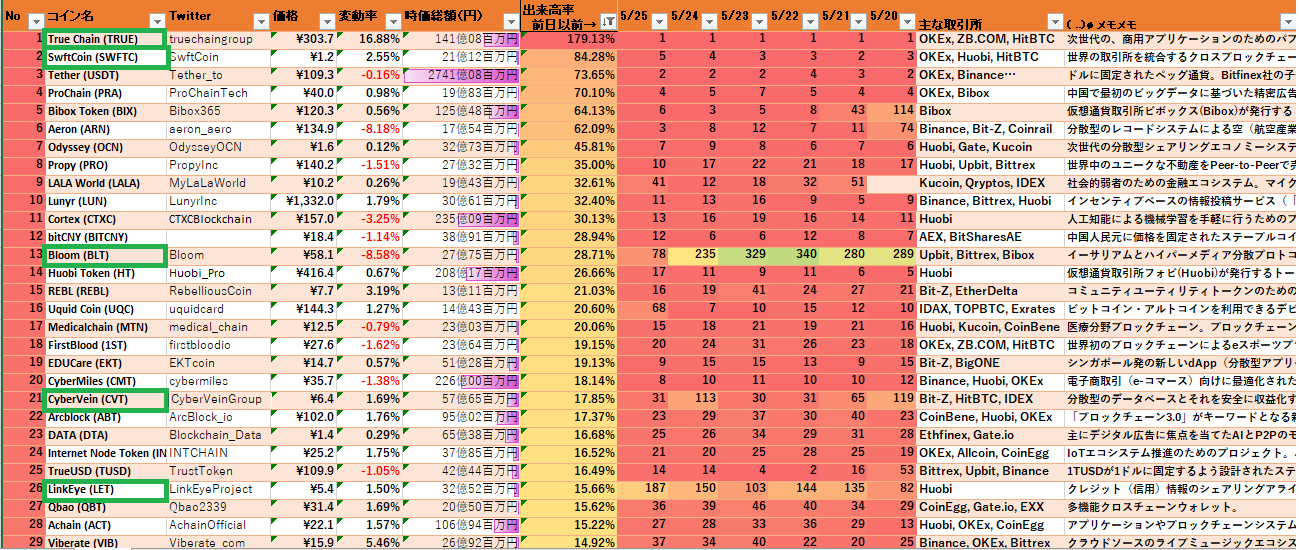
Task: Select Tether's pink-highlighted market cap cell
Action: [460, 75]
